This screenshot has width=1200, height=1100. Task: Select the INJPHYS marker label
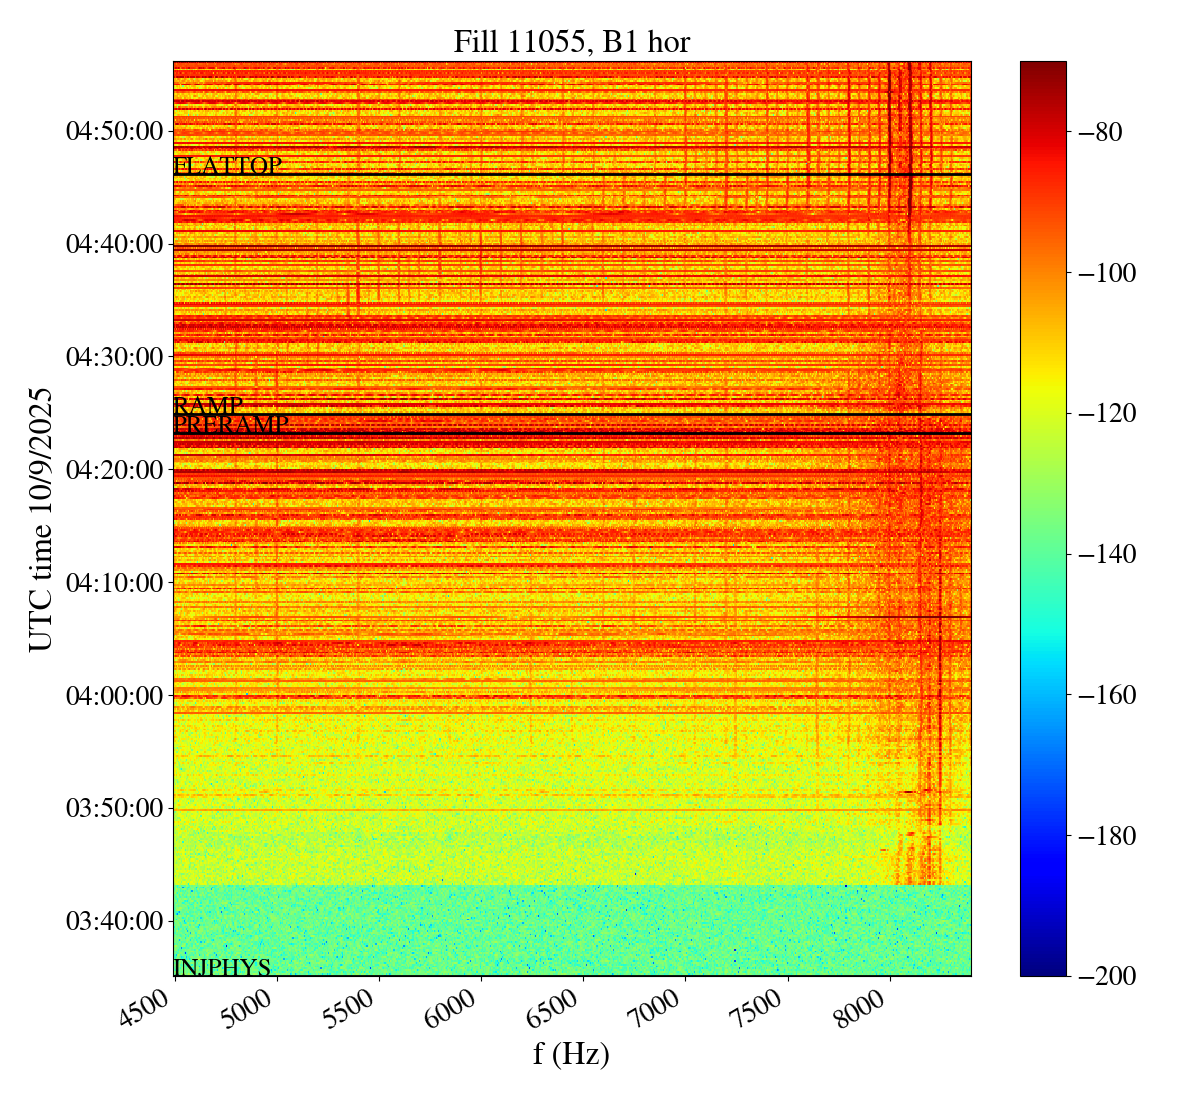coord(222,967)
